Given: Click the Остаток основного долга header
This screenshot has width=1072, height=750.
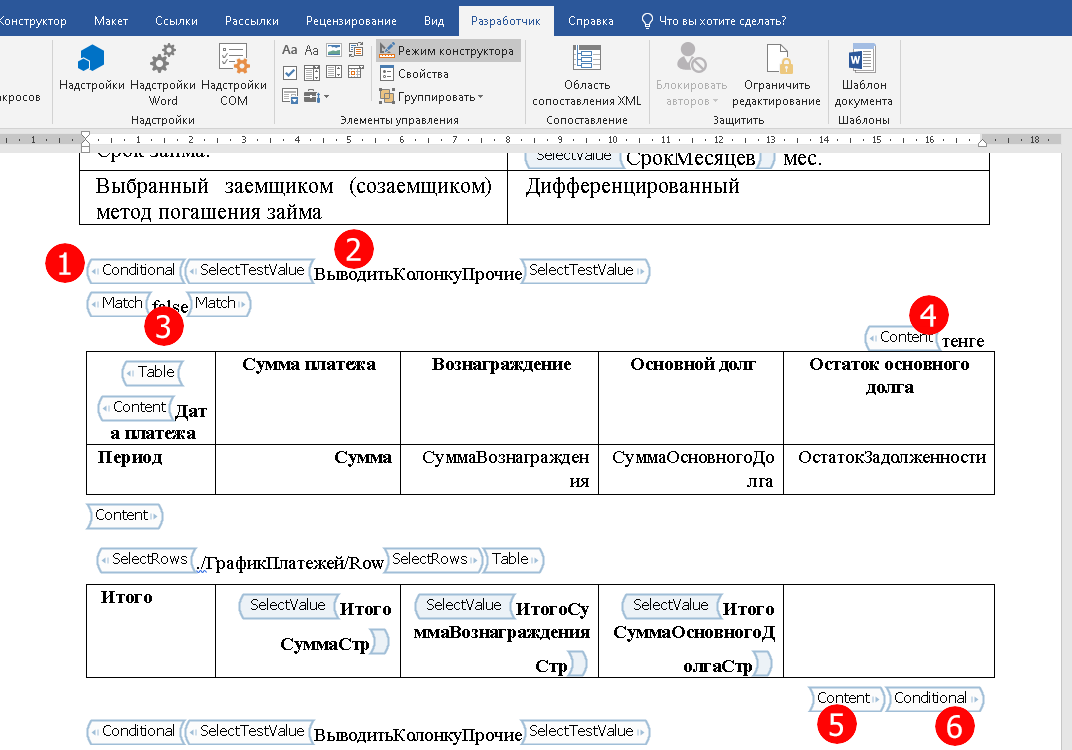Looking at the screenshot, I should [x=889, y=375].
